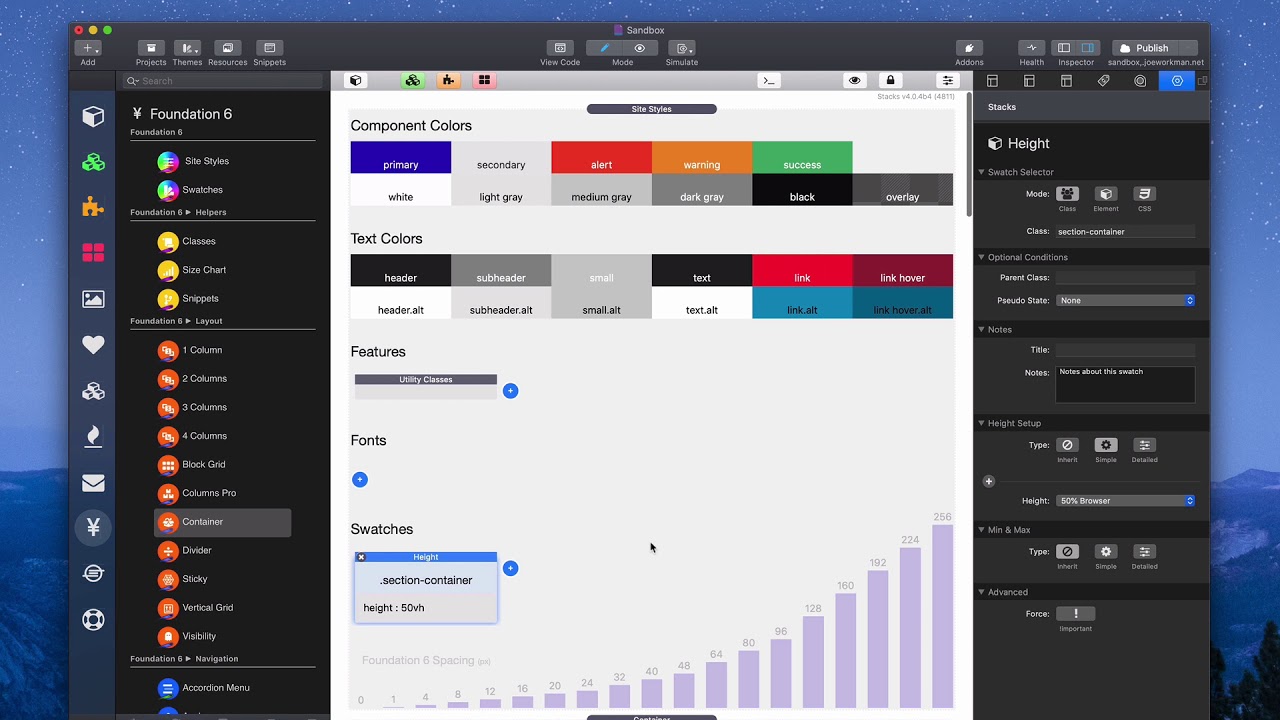1280x720 pixels.
Task: Open the Pseudo State dropdown
Action: pos(1125,300)
